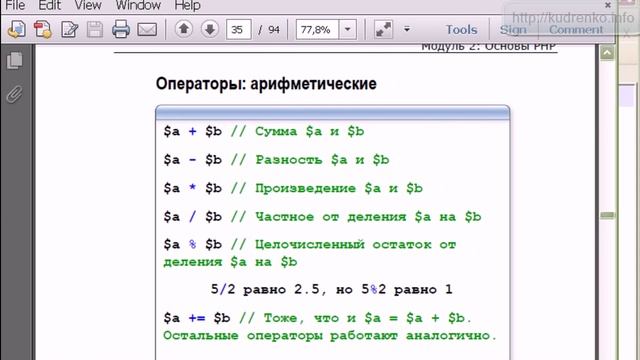Open the Tools pane
Screen dimensions: 640x360
tap(461, 29)
